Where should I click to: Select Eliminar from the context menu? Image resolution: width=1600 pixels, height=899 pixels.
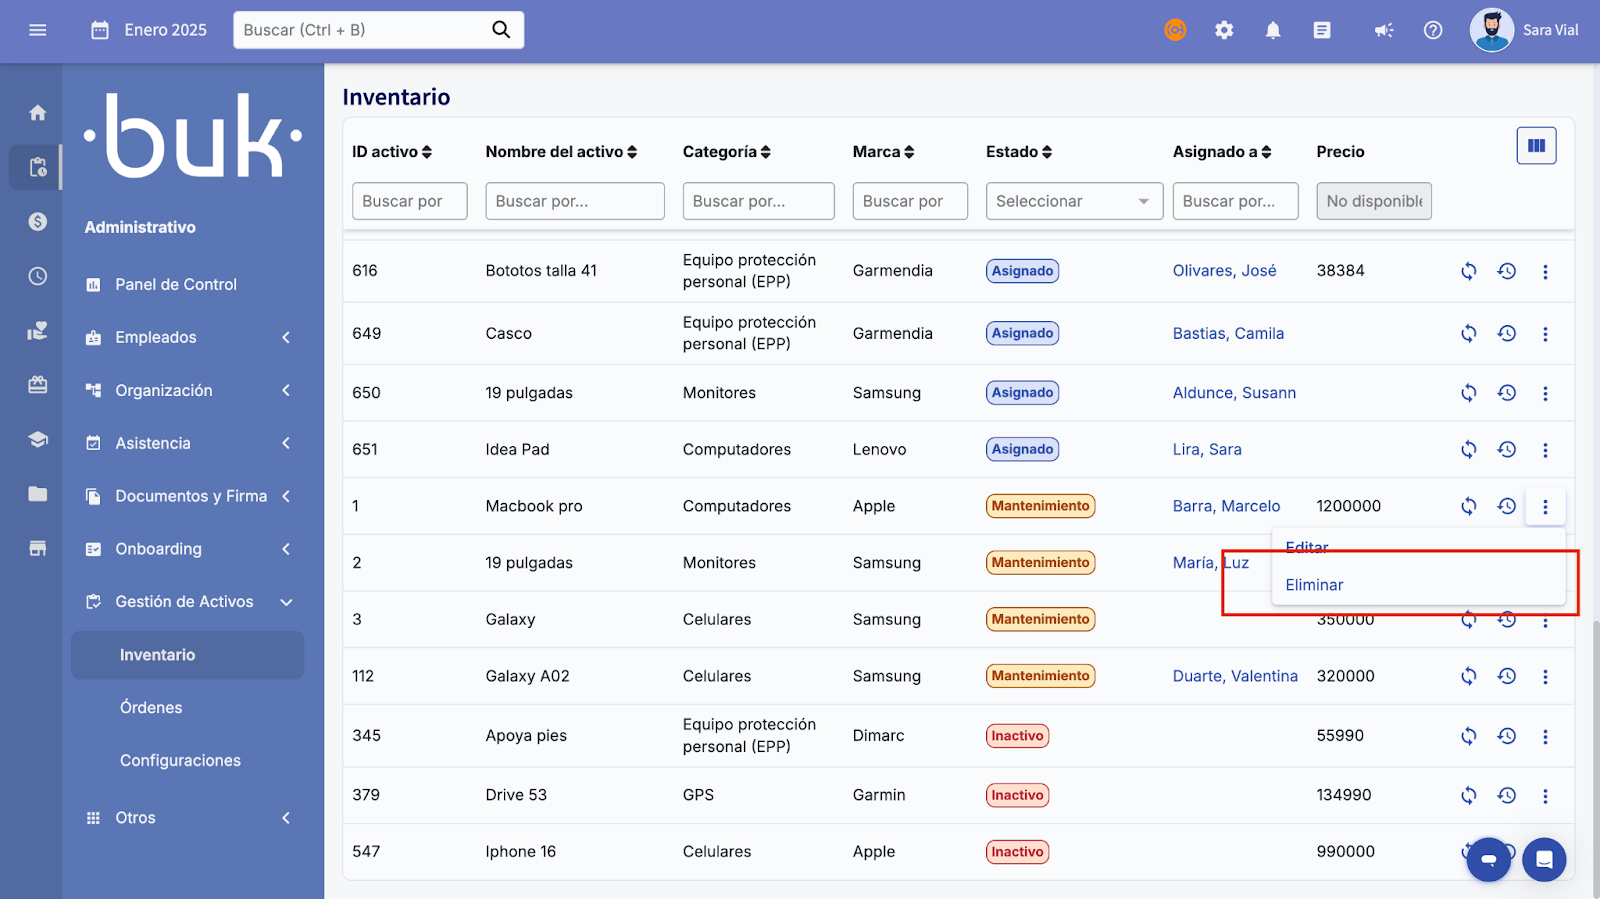point(1314,585)
